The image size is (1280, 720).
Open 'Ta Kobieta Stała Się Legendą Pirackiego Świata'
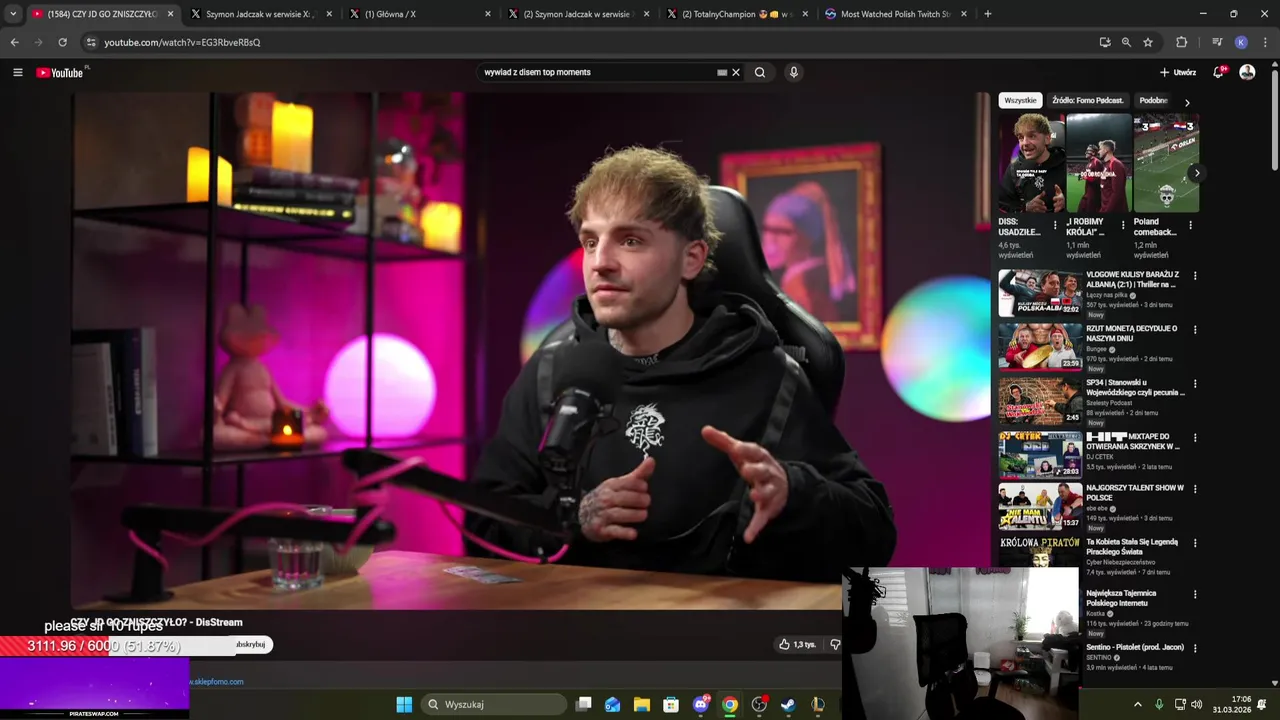pyautogui.click(x=1132, y=547)
